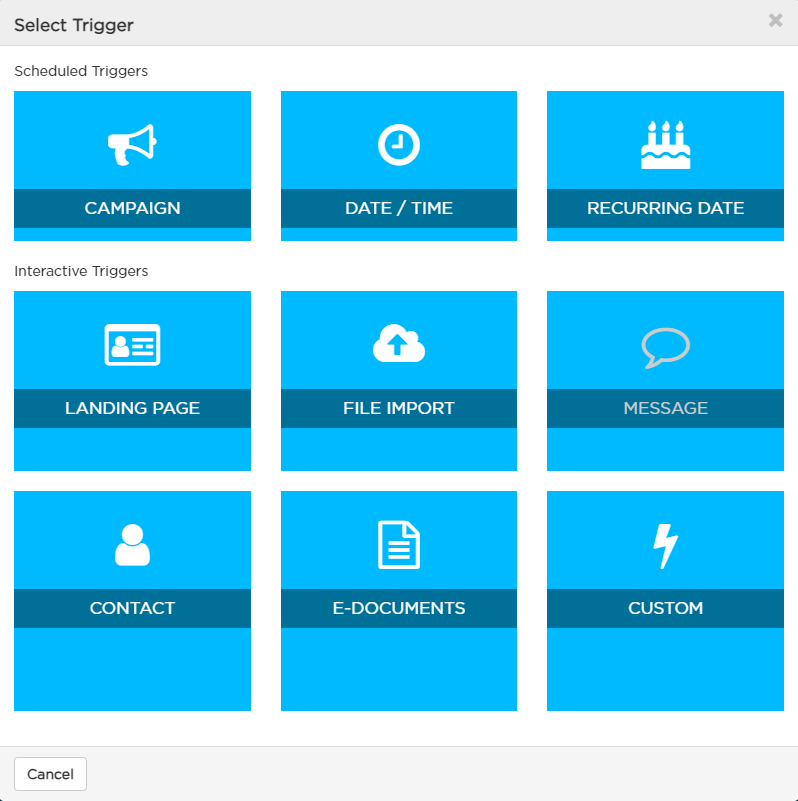This screenshot has height=801, width=798.
Task: Close the Select Trigger dialog with X
Action: [776, 20]
